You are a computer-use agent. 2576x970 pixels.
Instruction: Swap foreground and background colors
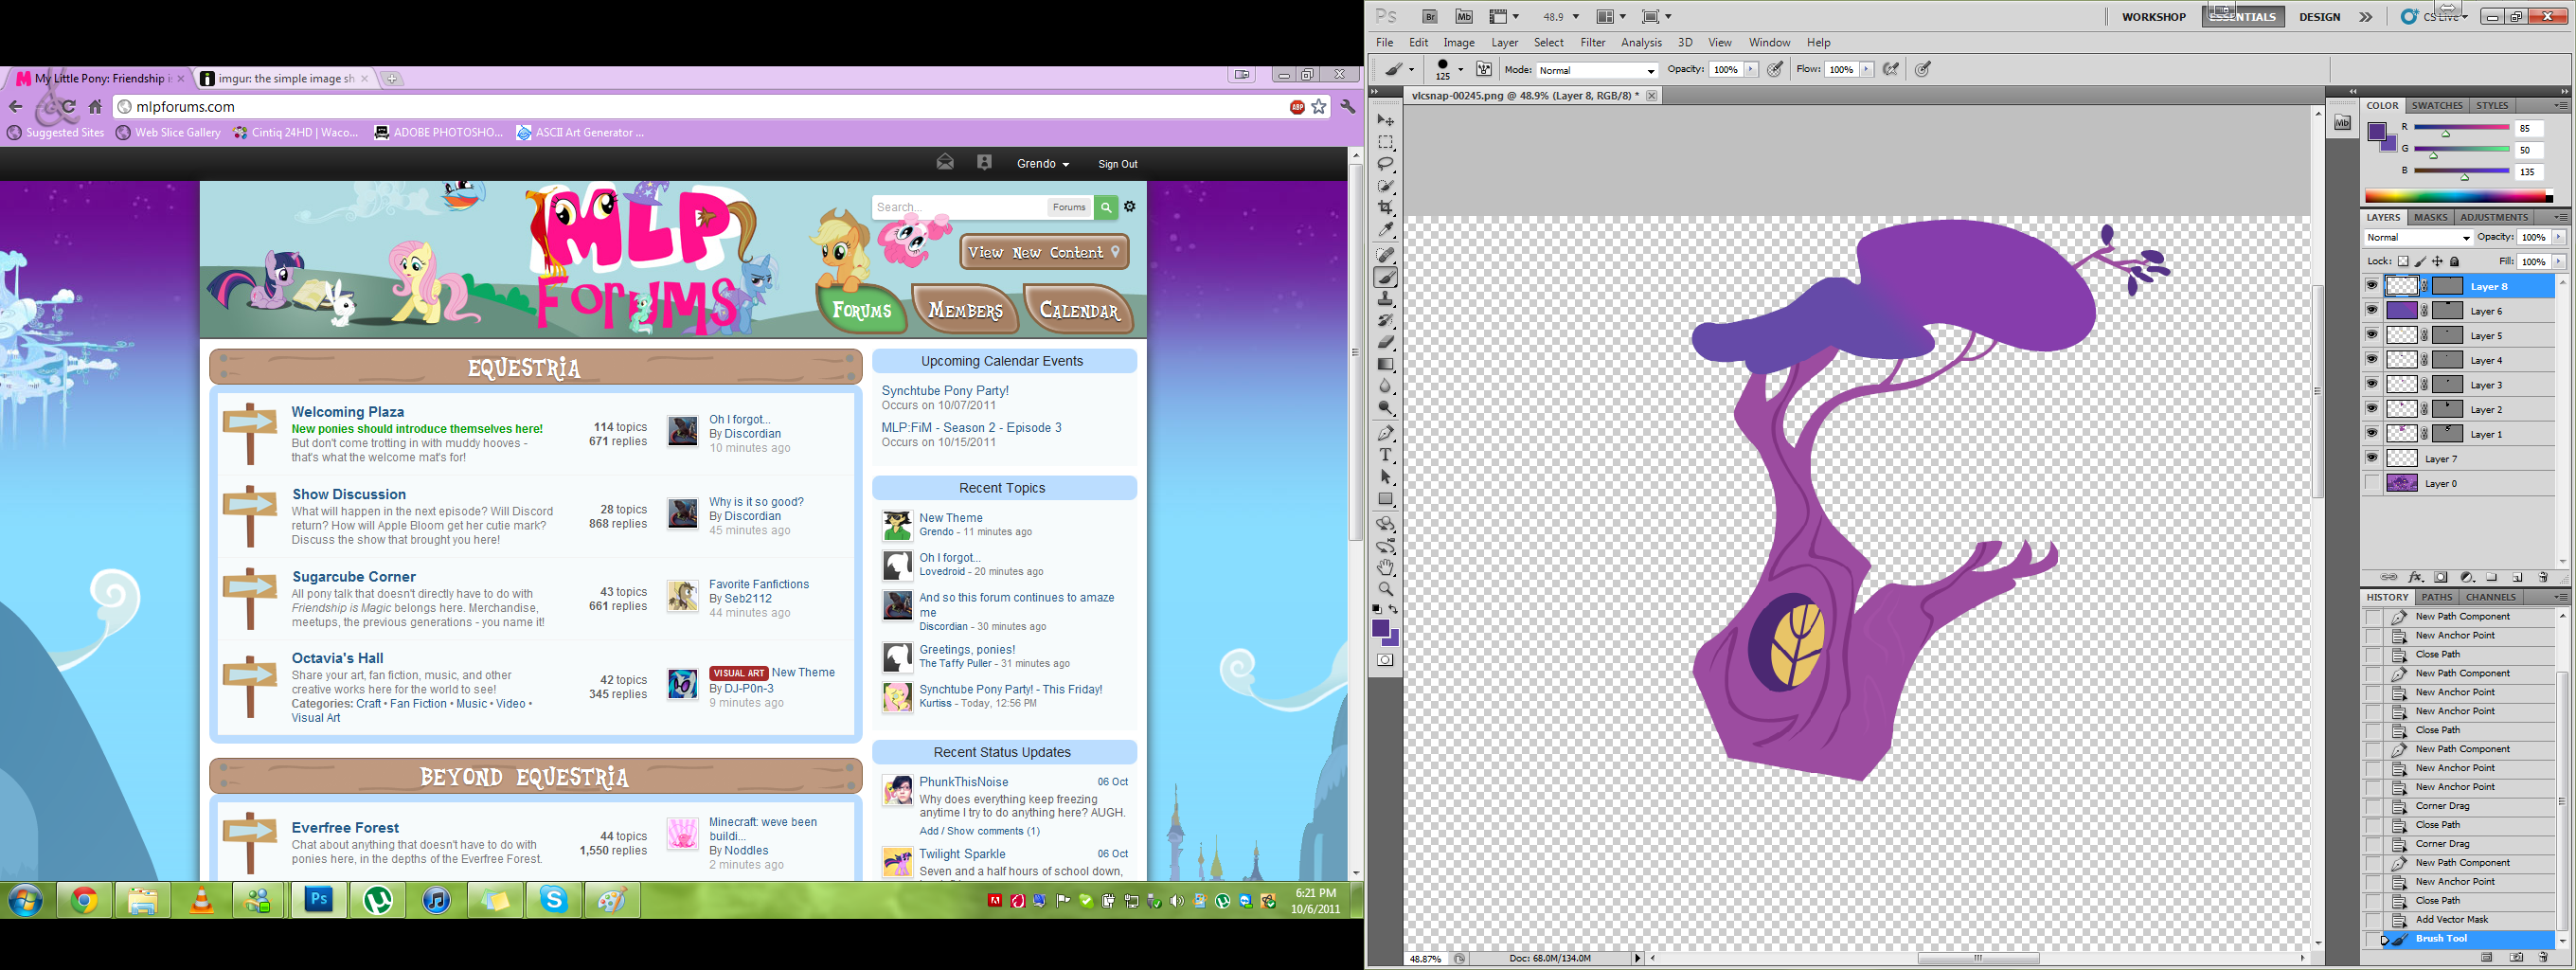1393,609
